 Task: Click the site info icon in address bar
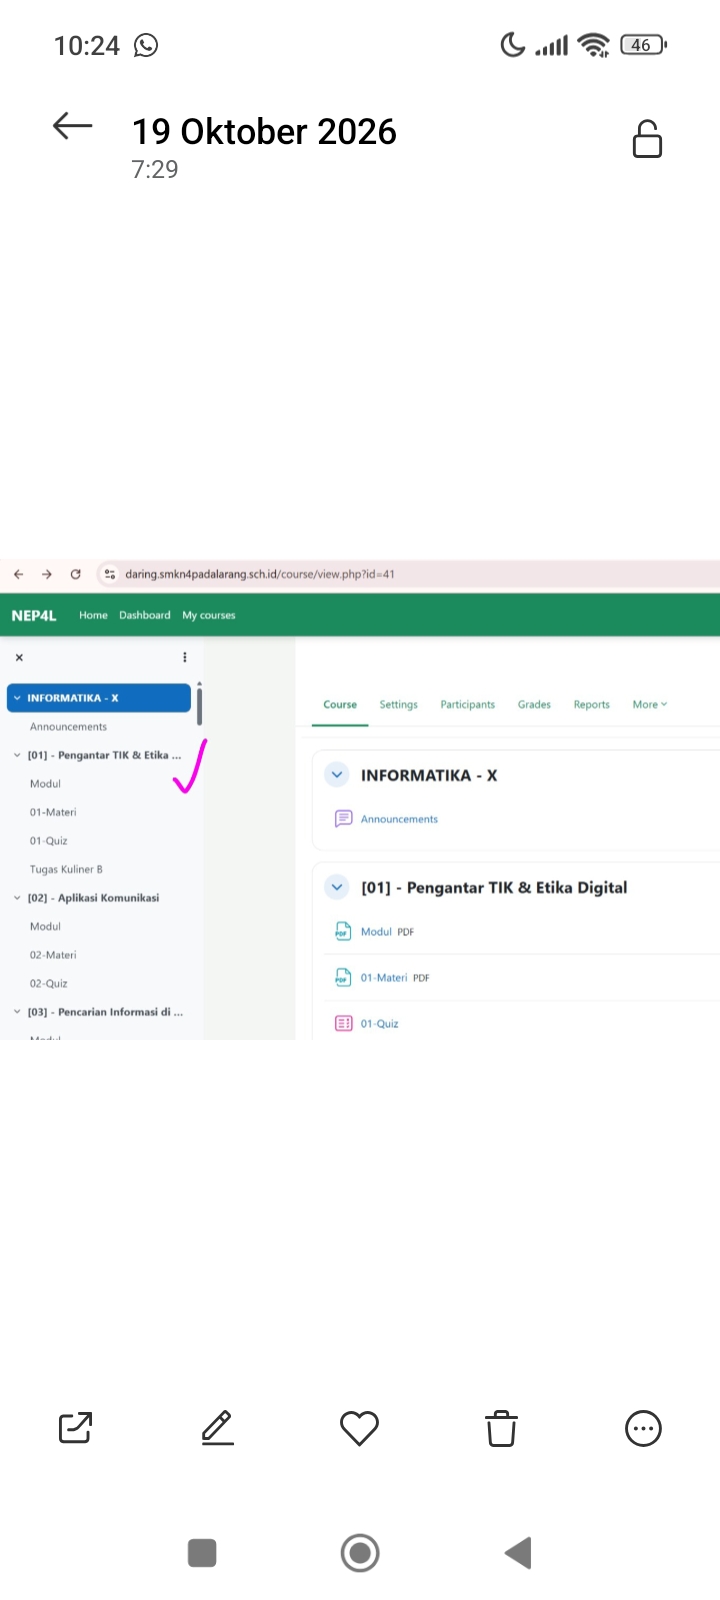coord(110,574)
